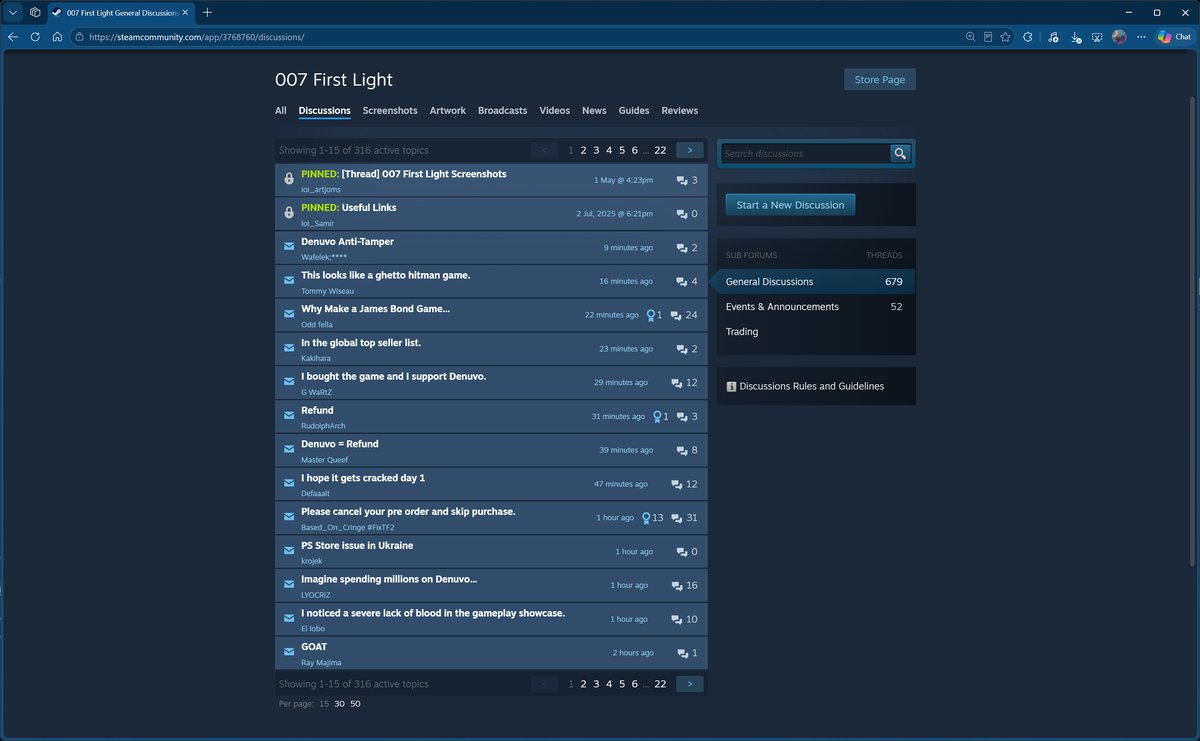This screenshot has width=1200, height=741.
Task: Switch to the All tab
Action: click(281, 111)
